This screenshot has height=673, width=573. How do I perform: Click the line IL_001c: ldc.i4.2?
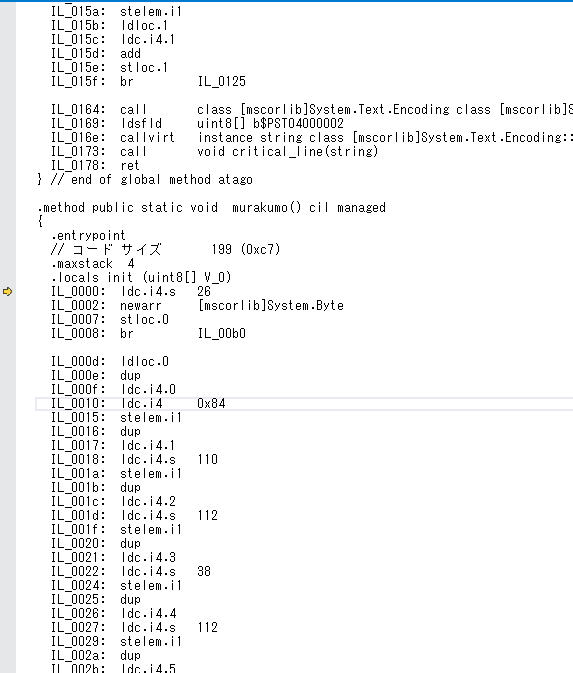[x=113, y=501]
